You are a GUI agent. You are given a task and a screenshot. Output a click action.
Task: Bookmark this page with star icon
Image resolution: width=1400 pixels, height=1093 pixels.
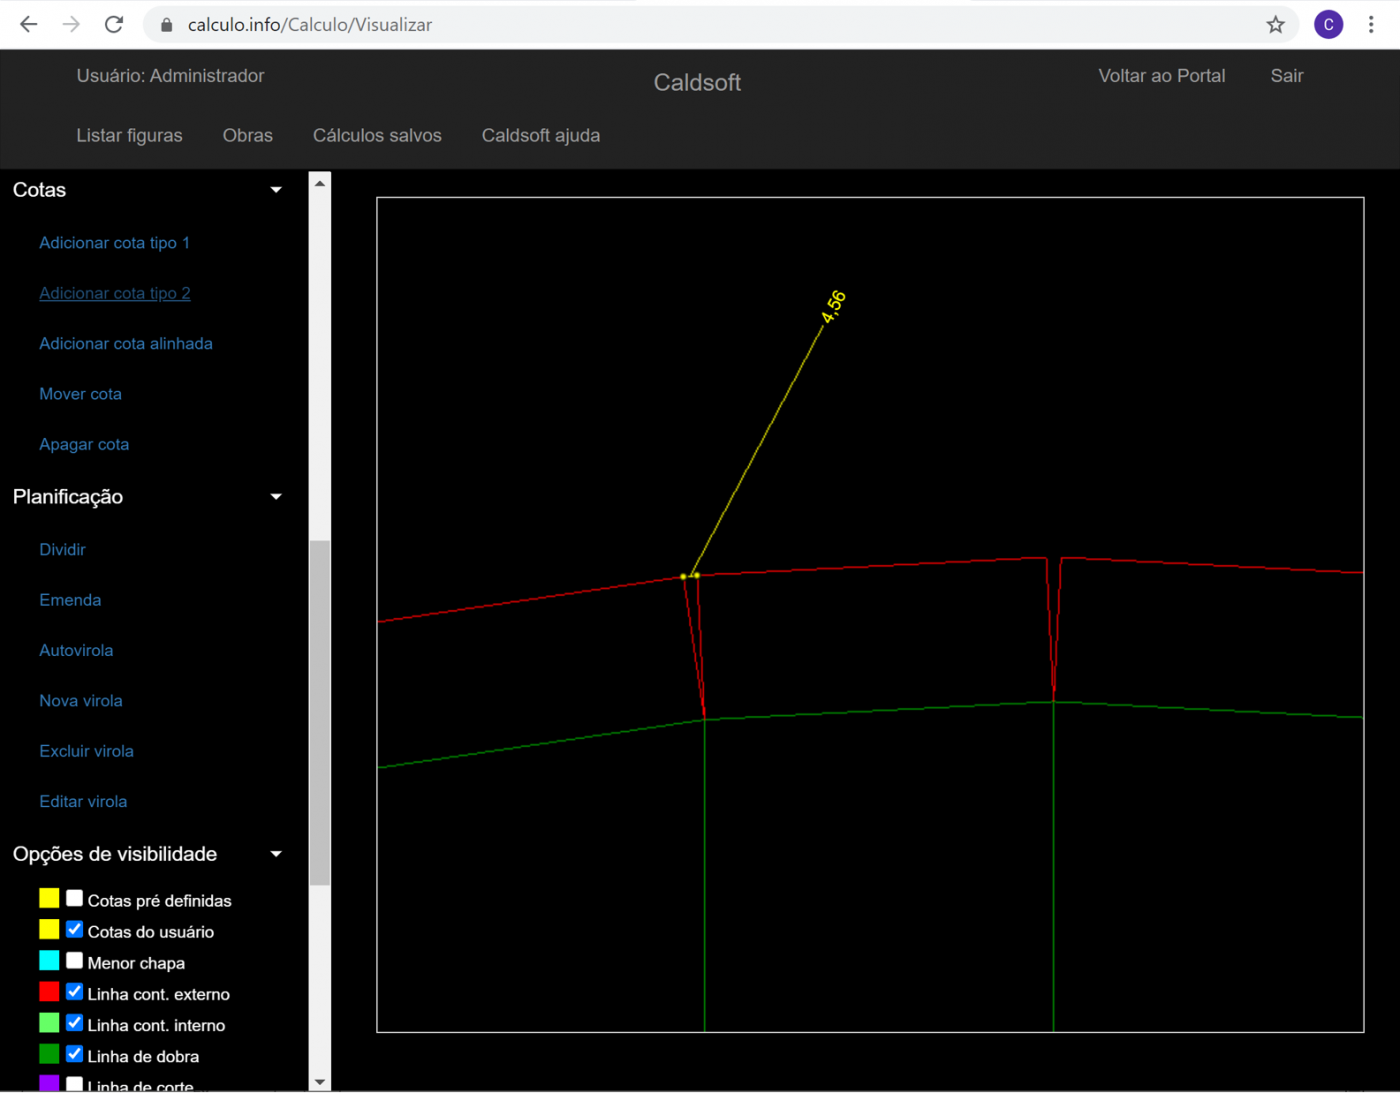point(1275,25)
